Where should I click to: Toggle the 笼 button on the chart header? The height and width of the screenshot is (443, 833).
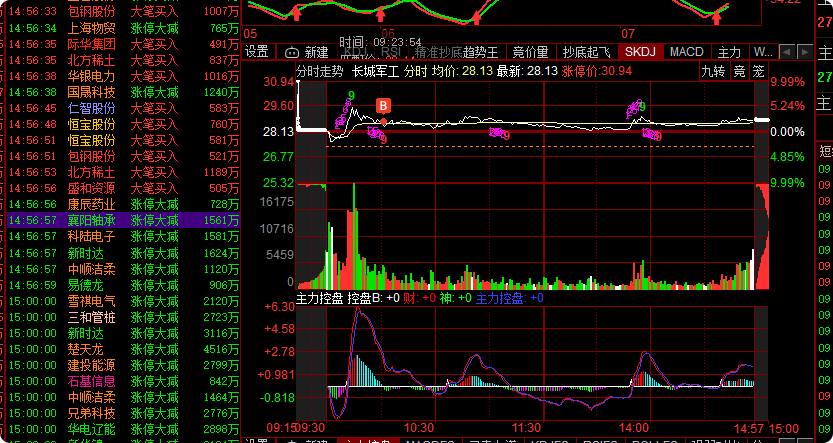click(x=758, y=71)
